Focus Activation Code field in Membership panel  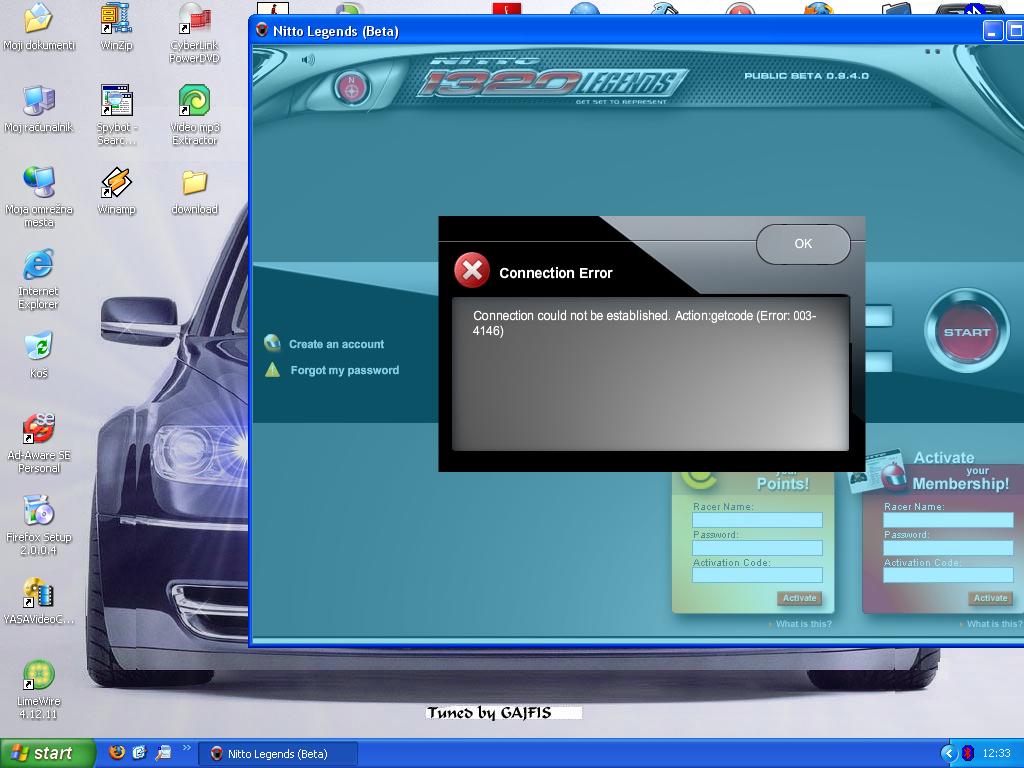click(x=948, y=575)
